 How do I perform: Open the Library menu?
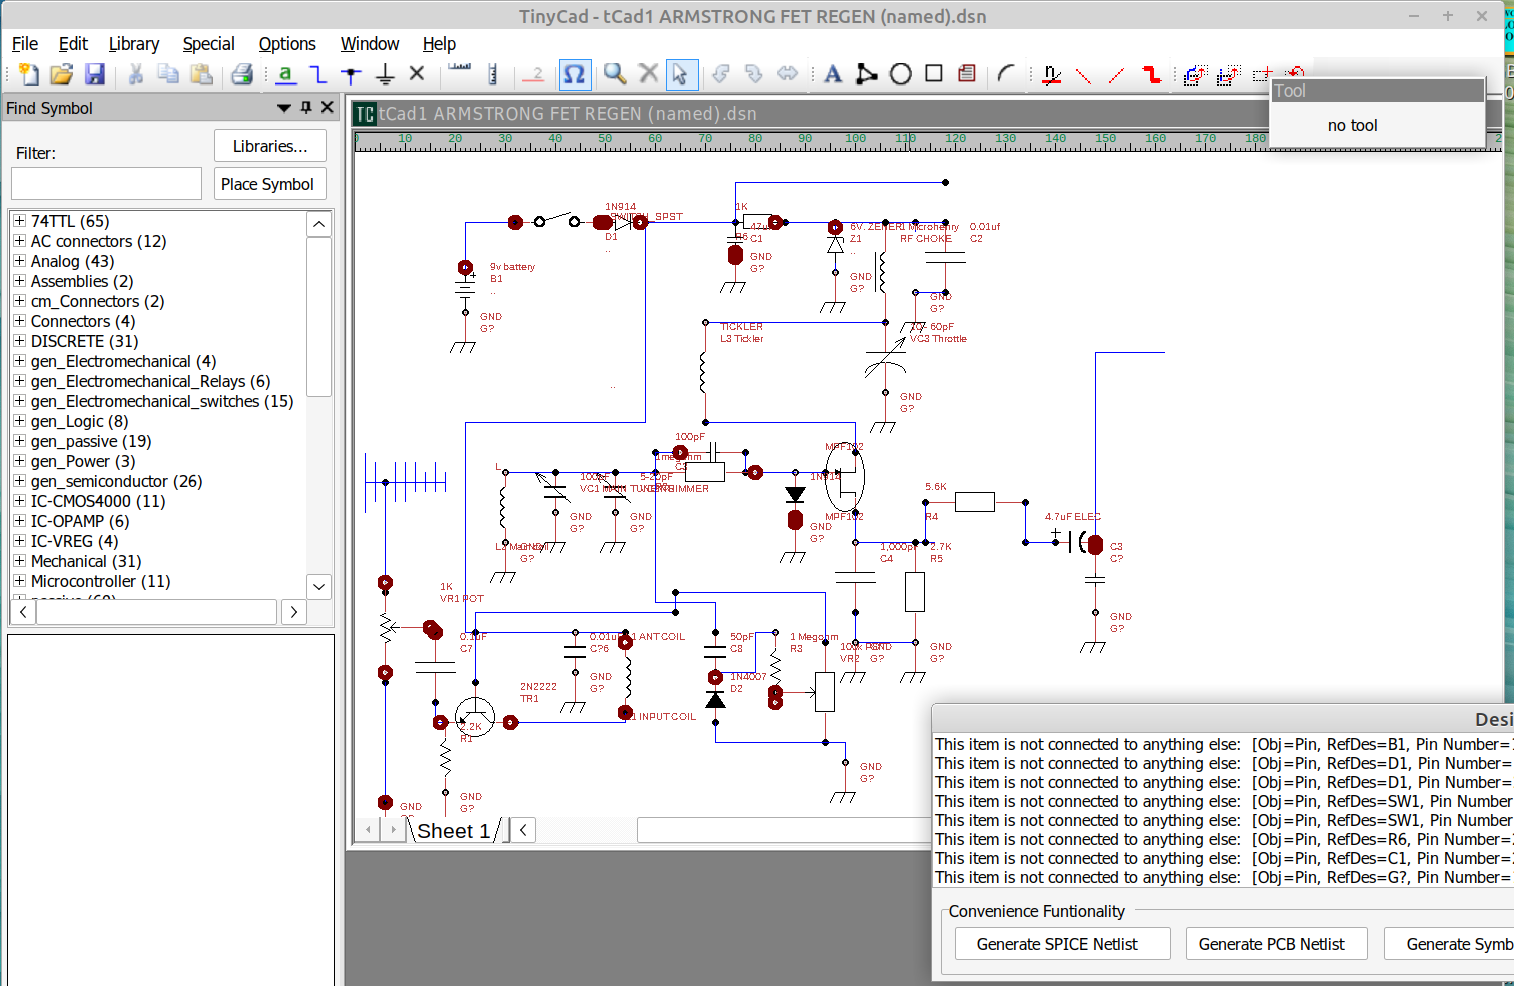click(x=134, y=44)
